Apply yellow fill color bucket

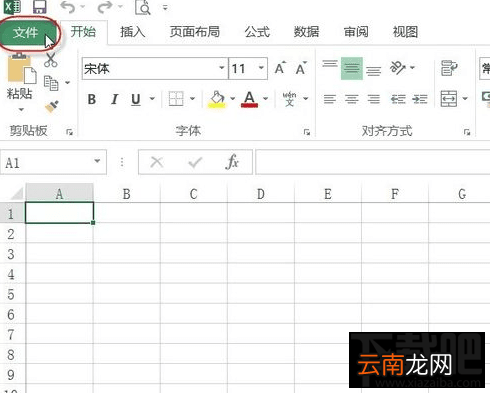click(217, 99)
